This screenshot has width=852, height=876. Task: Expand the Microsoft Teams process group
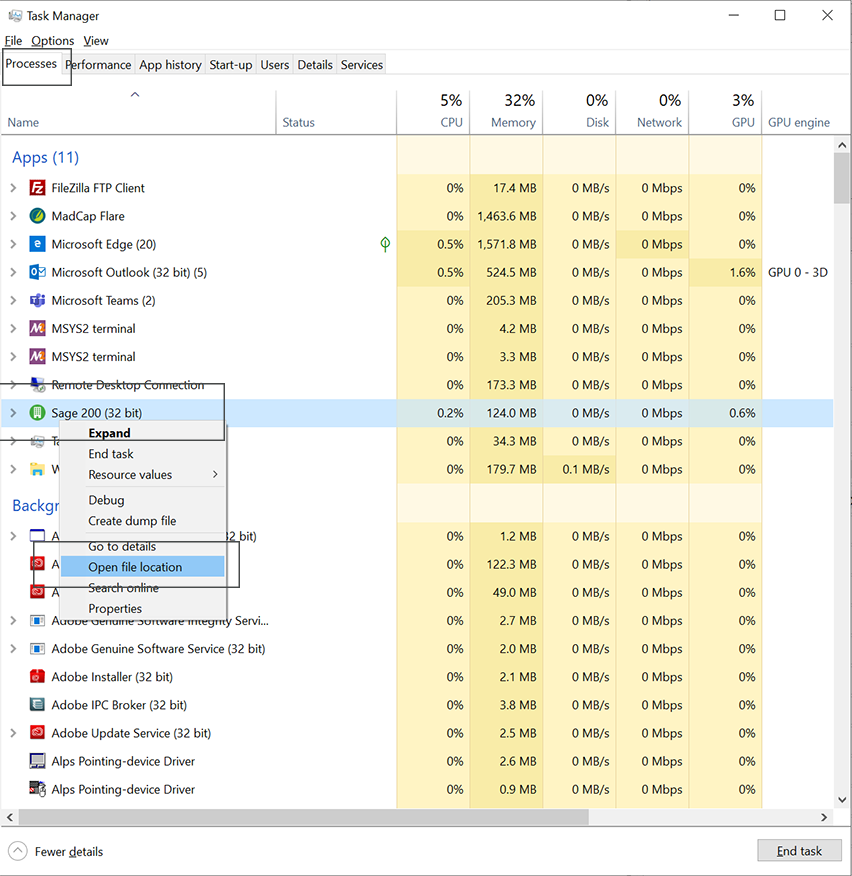click(13, 300)
